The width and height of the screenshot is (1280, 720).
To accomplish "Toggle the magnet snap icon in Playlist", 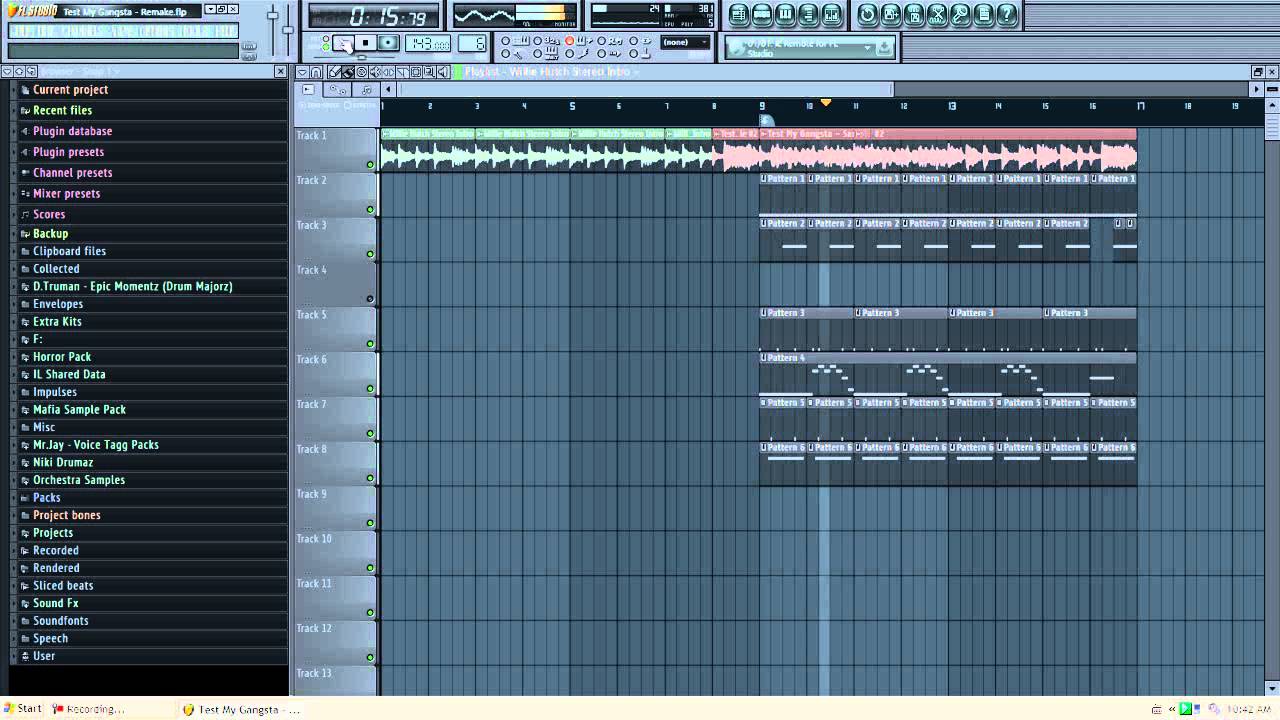I will pos(316,72).
